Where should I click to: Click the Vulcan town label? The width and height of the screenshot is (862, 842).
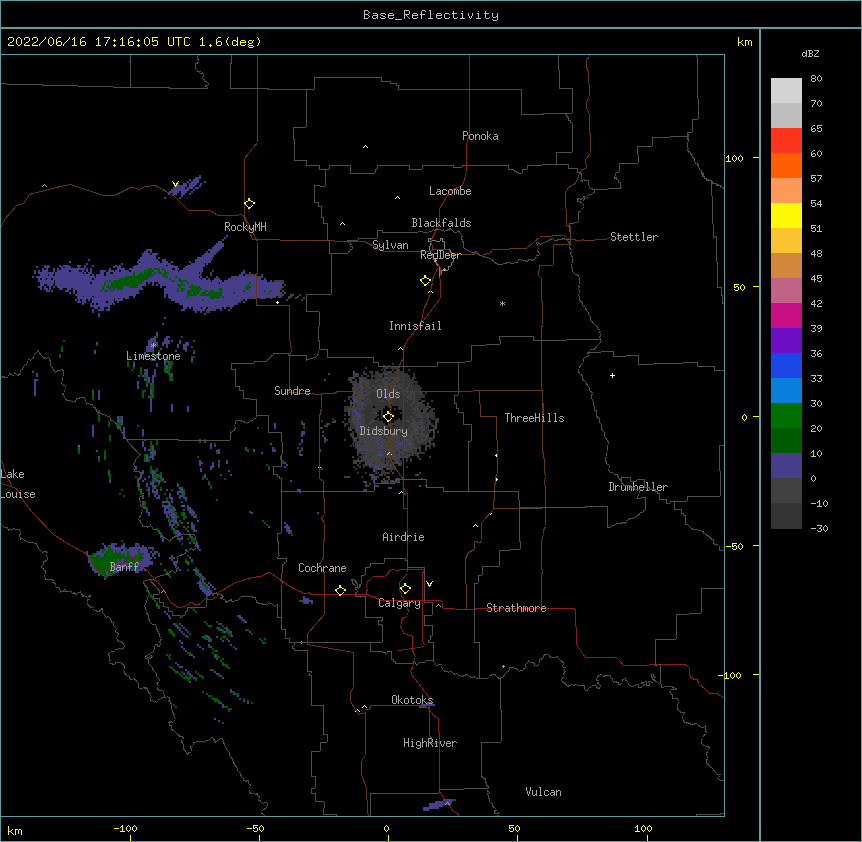point(543,792)
